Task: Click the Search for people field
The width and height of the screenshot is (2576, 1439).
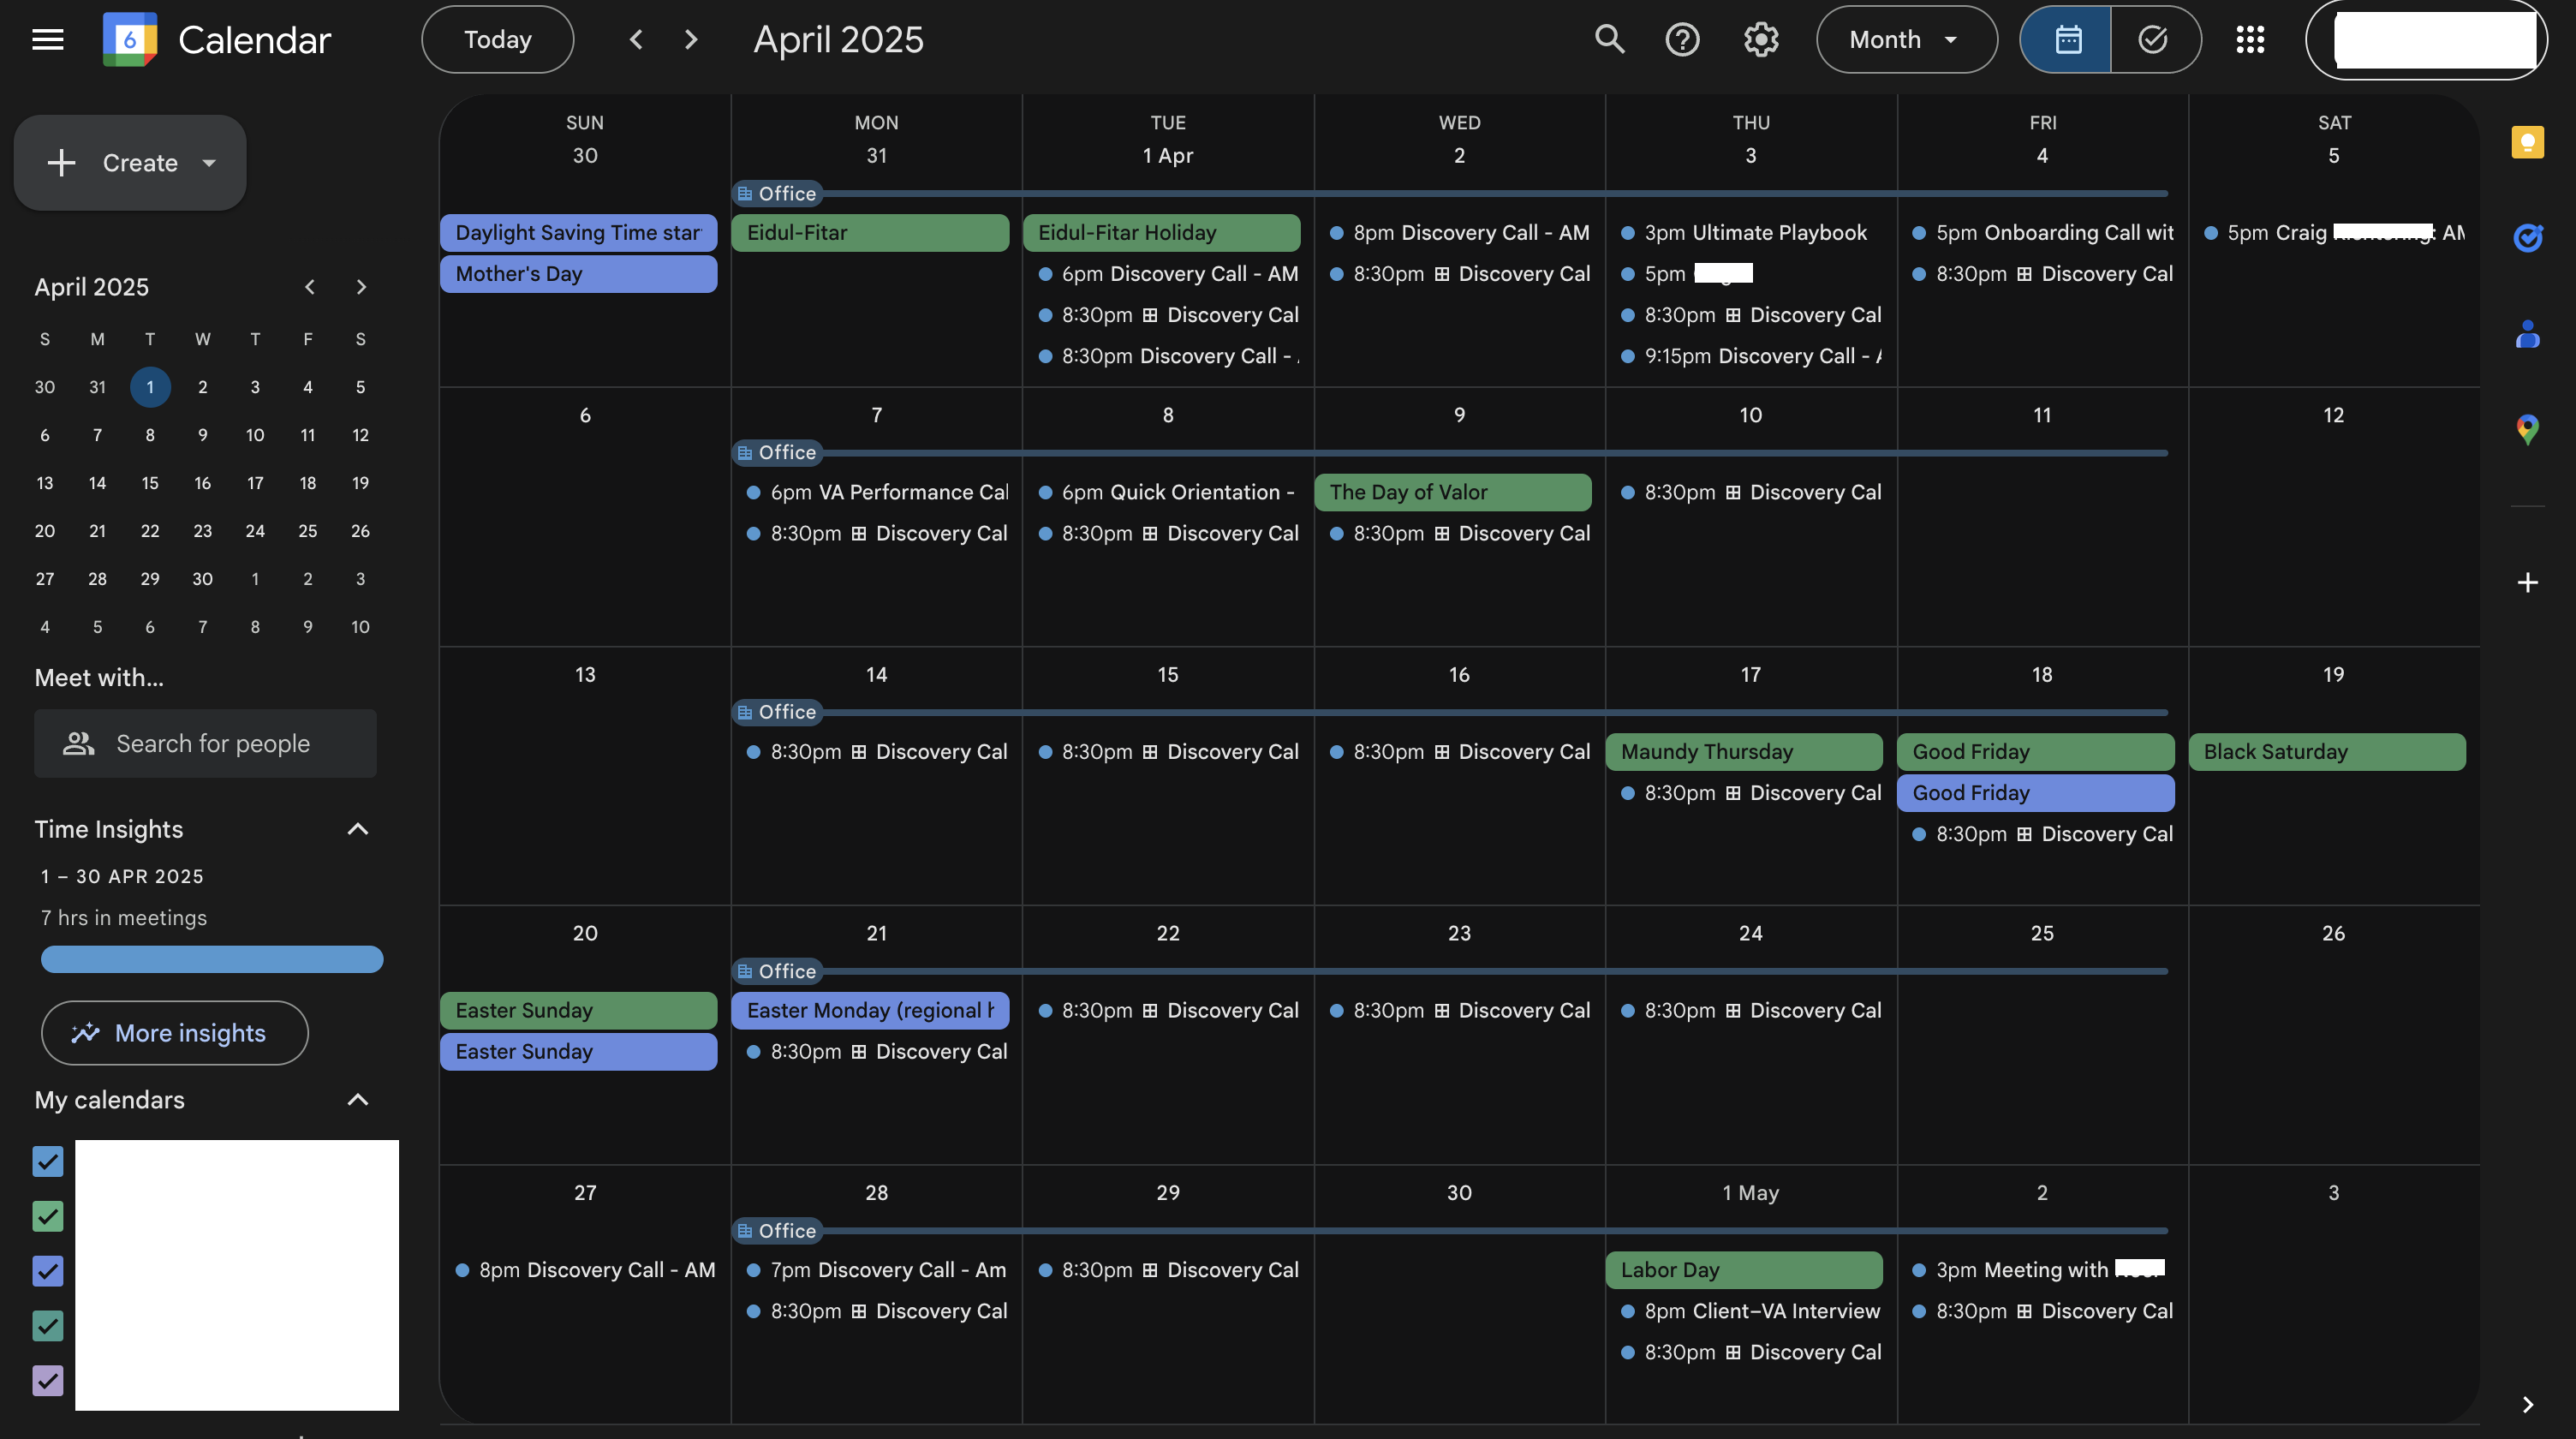Action: 206,743
